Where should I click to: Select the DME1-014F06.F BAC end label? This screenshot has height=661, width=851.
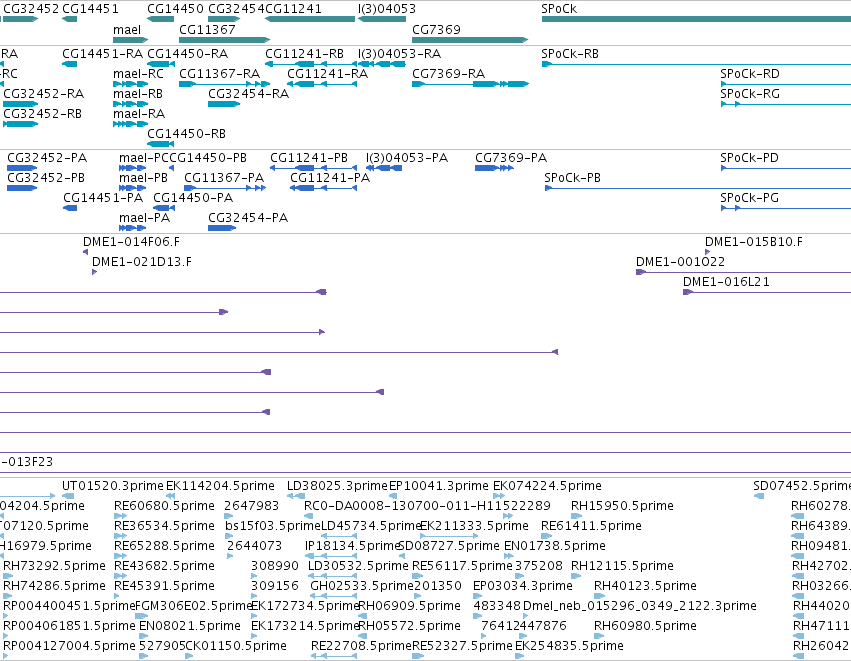131,242
